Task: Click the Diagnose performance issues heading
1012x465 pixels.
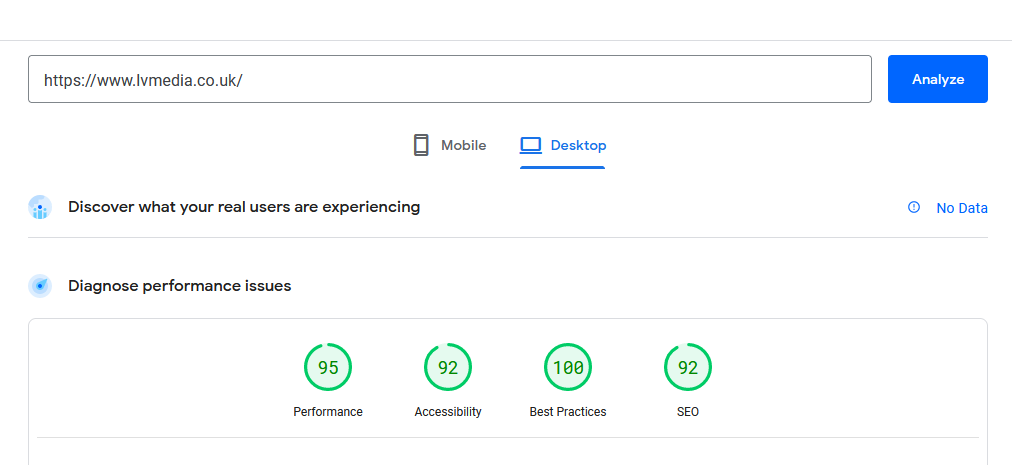Action: tap(179, 285)
